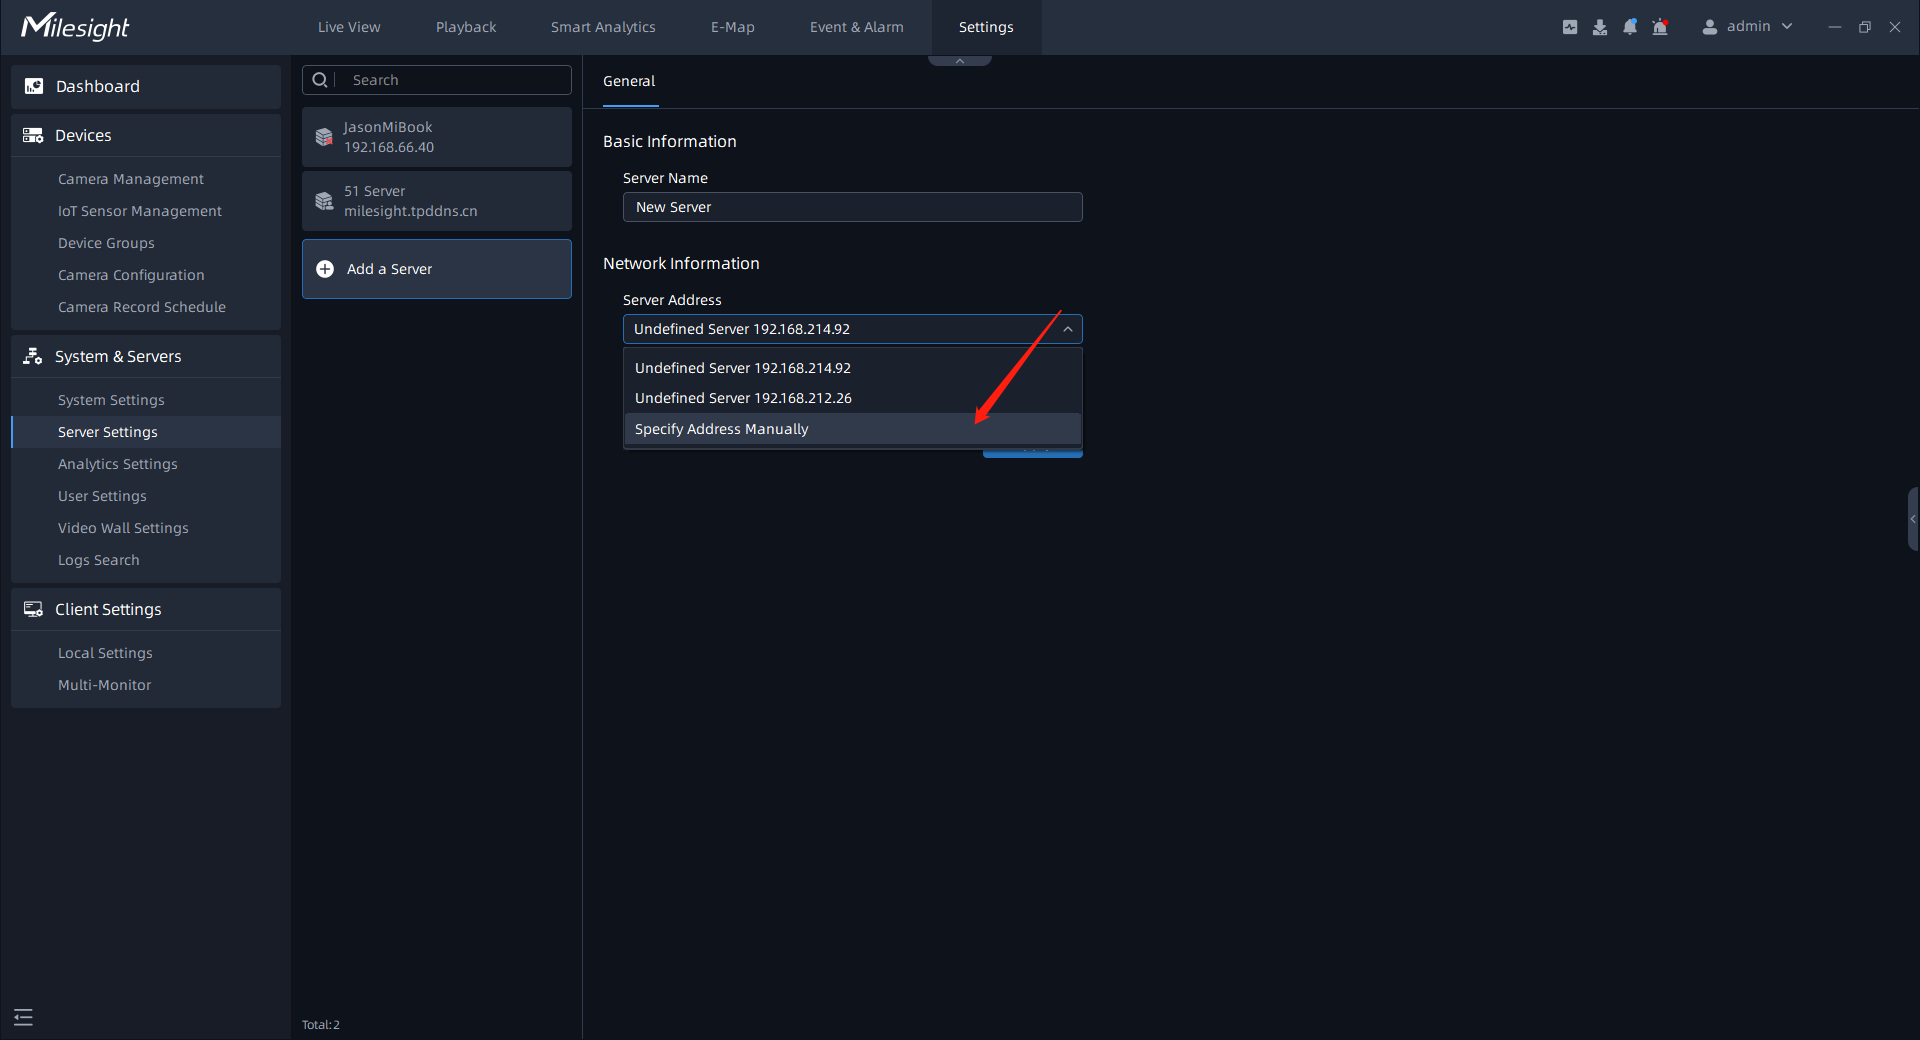Switch to the Live View tab

349,27
